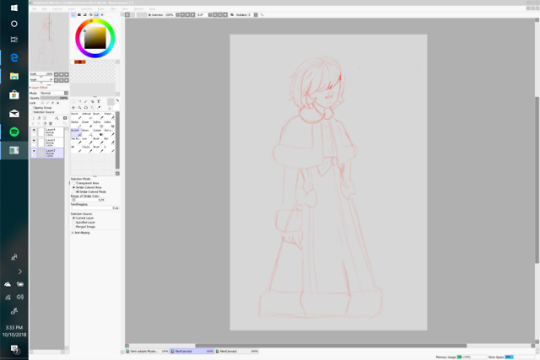The image size is (540, 360).
Task: Enable the Clipping Group checkbox
Action: click(x=32, y=108)
